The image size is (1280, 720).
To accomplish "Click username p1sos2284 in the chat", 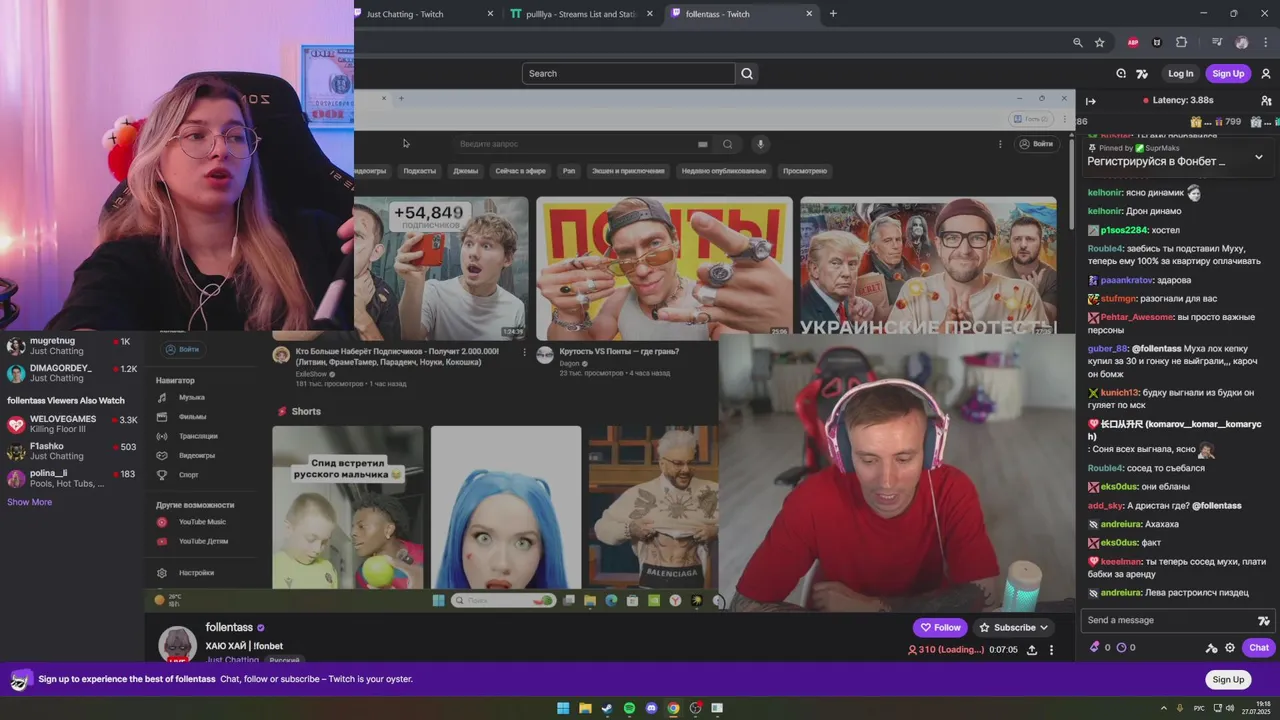I will [x=1124, y=230].
